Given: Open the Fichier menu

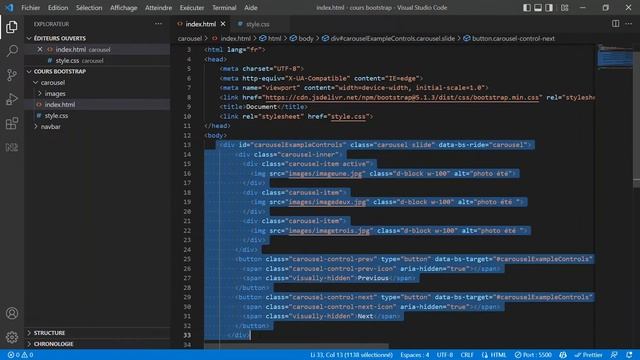Looking at the screenshot, I should (31, 7).
